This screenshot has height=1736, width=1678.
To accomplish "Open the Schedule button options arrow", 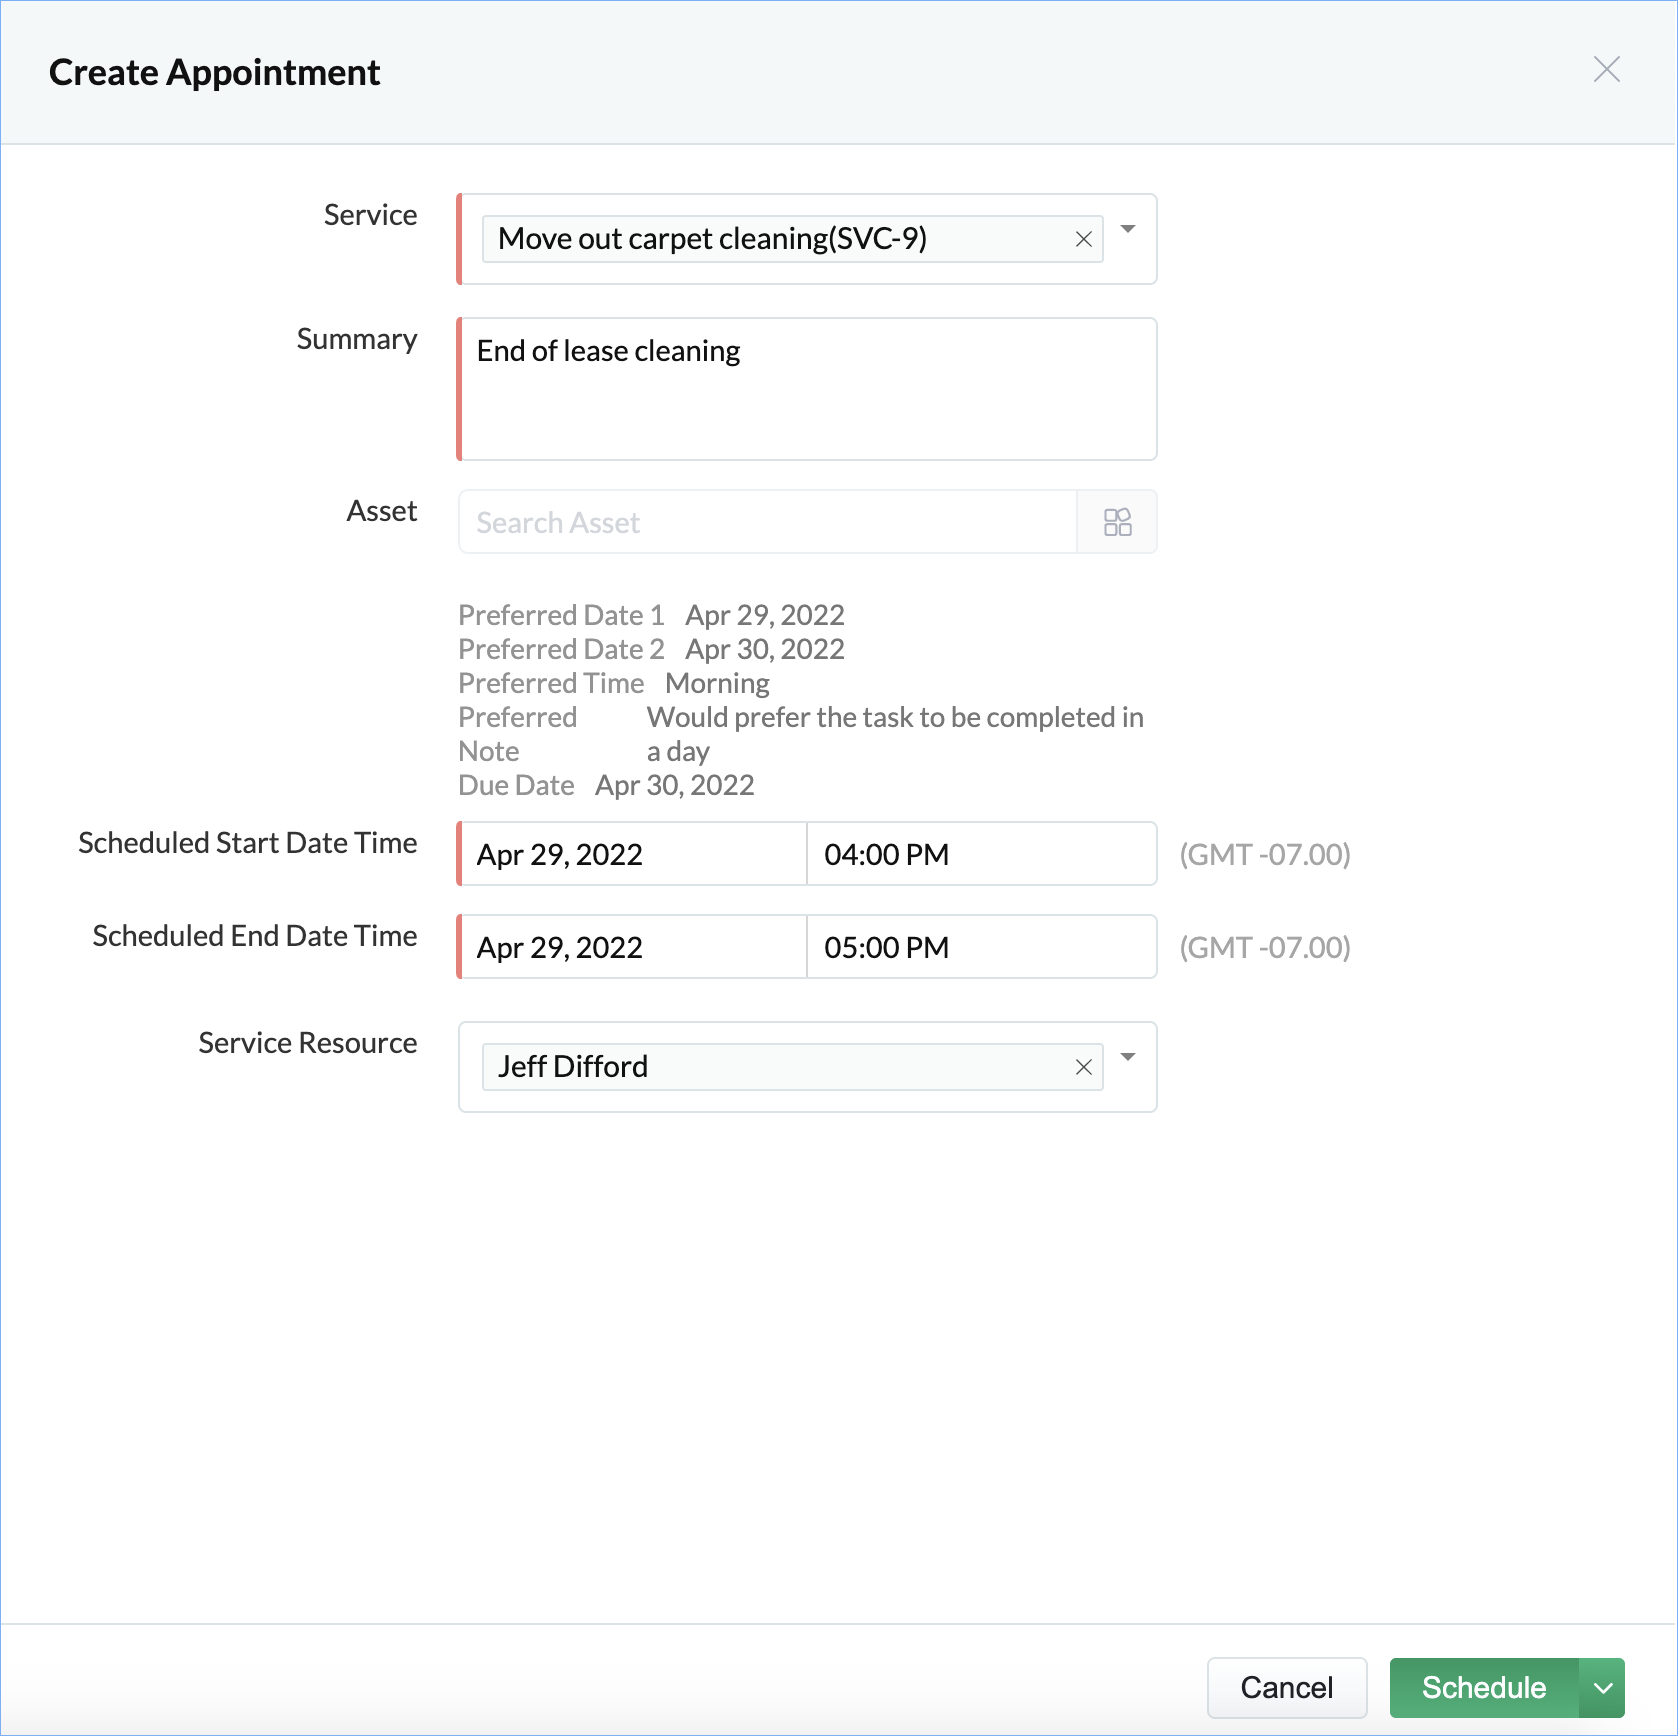I will 1603,1688.
